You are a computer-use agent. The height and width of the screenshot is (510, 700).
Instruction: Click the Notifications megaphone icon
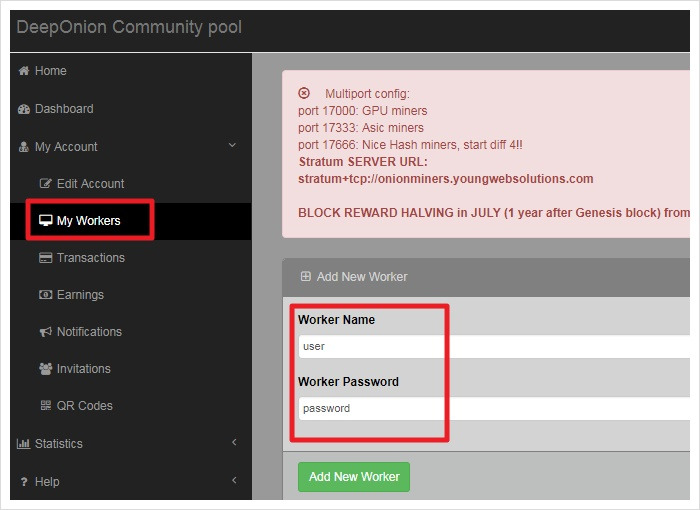click(46, 332)
